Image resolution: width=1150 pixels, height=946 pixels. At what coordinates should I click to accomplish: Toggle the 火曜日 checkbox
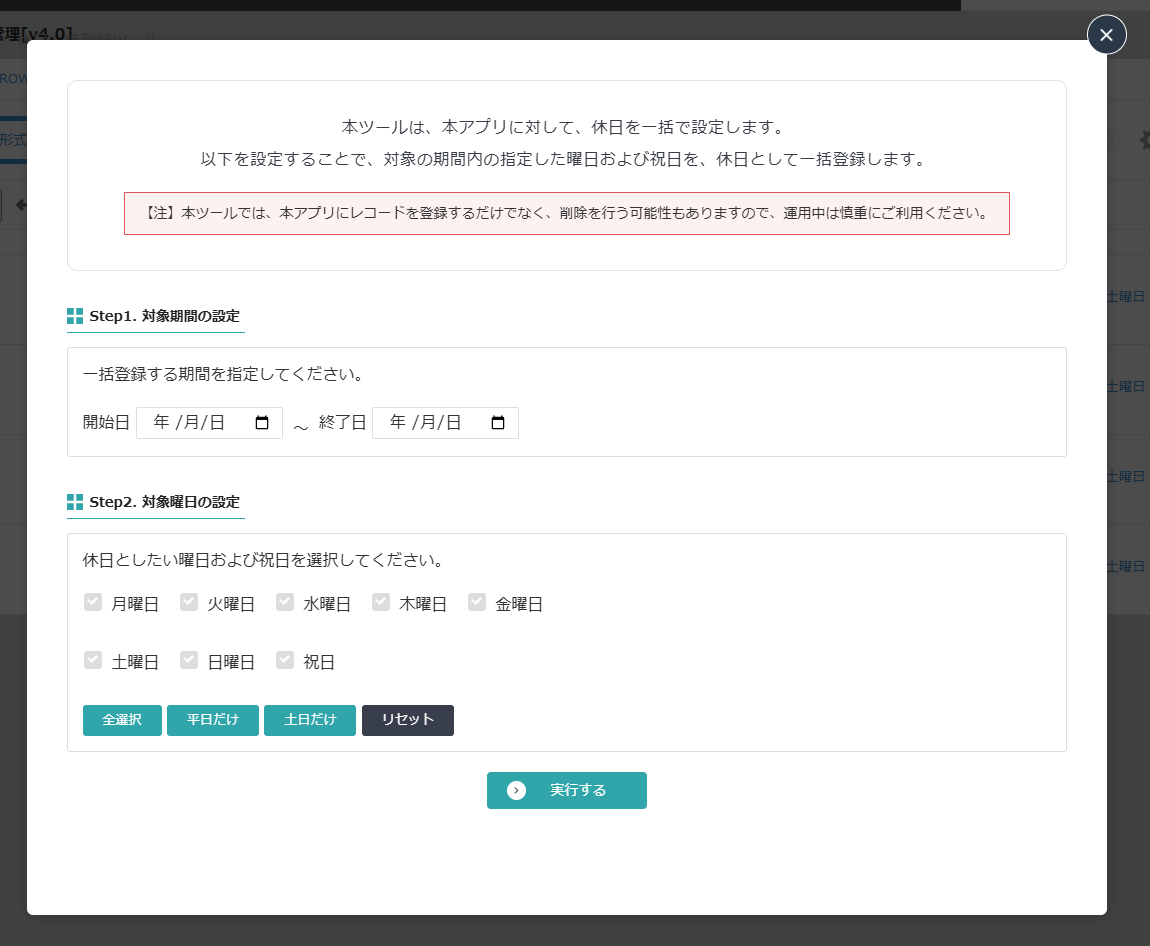(189, 602)
